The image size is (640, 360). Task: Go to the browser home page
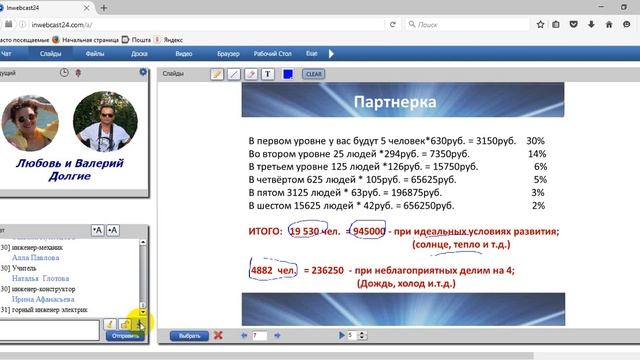pos(609,24)
